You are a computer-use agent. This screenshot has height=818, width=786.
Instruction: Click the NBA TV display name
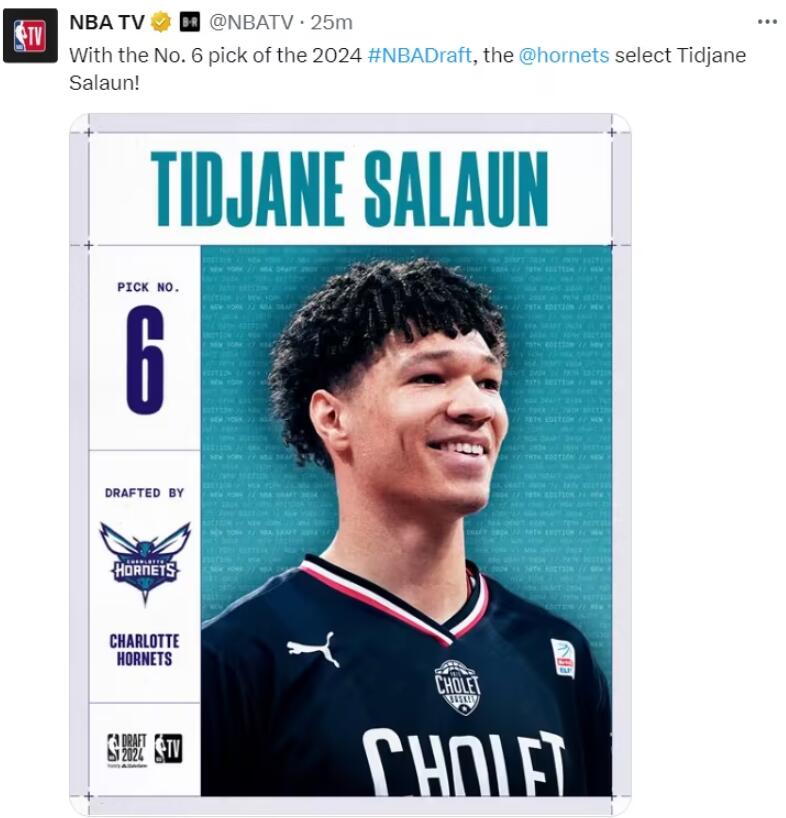point(107,22)
